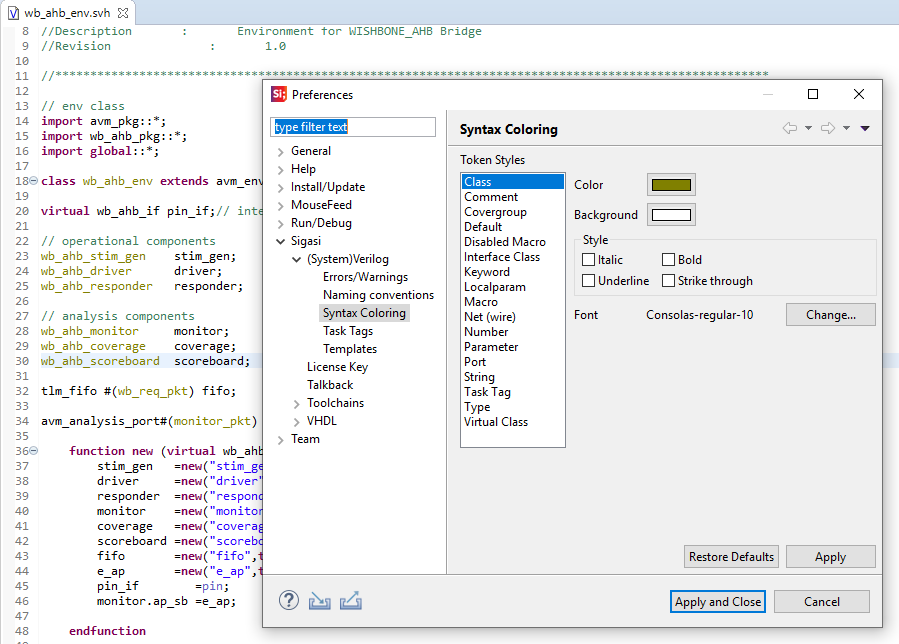Open back history dropdown arrow
The height and width of the screenshot is (644, 899).
(808, 128)
